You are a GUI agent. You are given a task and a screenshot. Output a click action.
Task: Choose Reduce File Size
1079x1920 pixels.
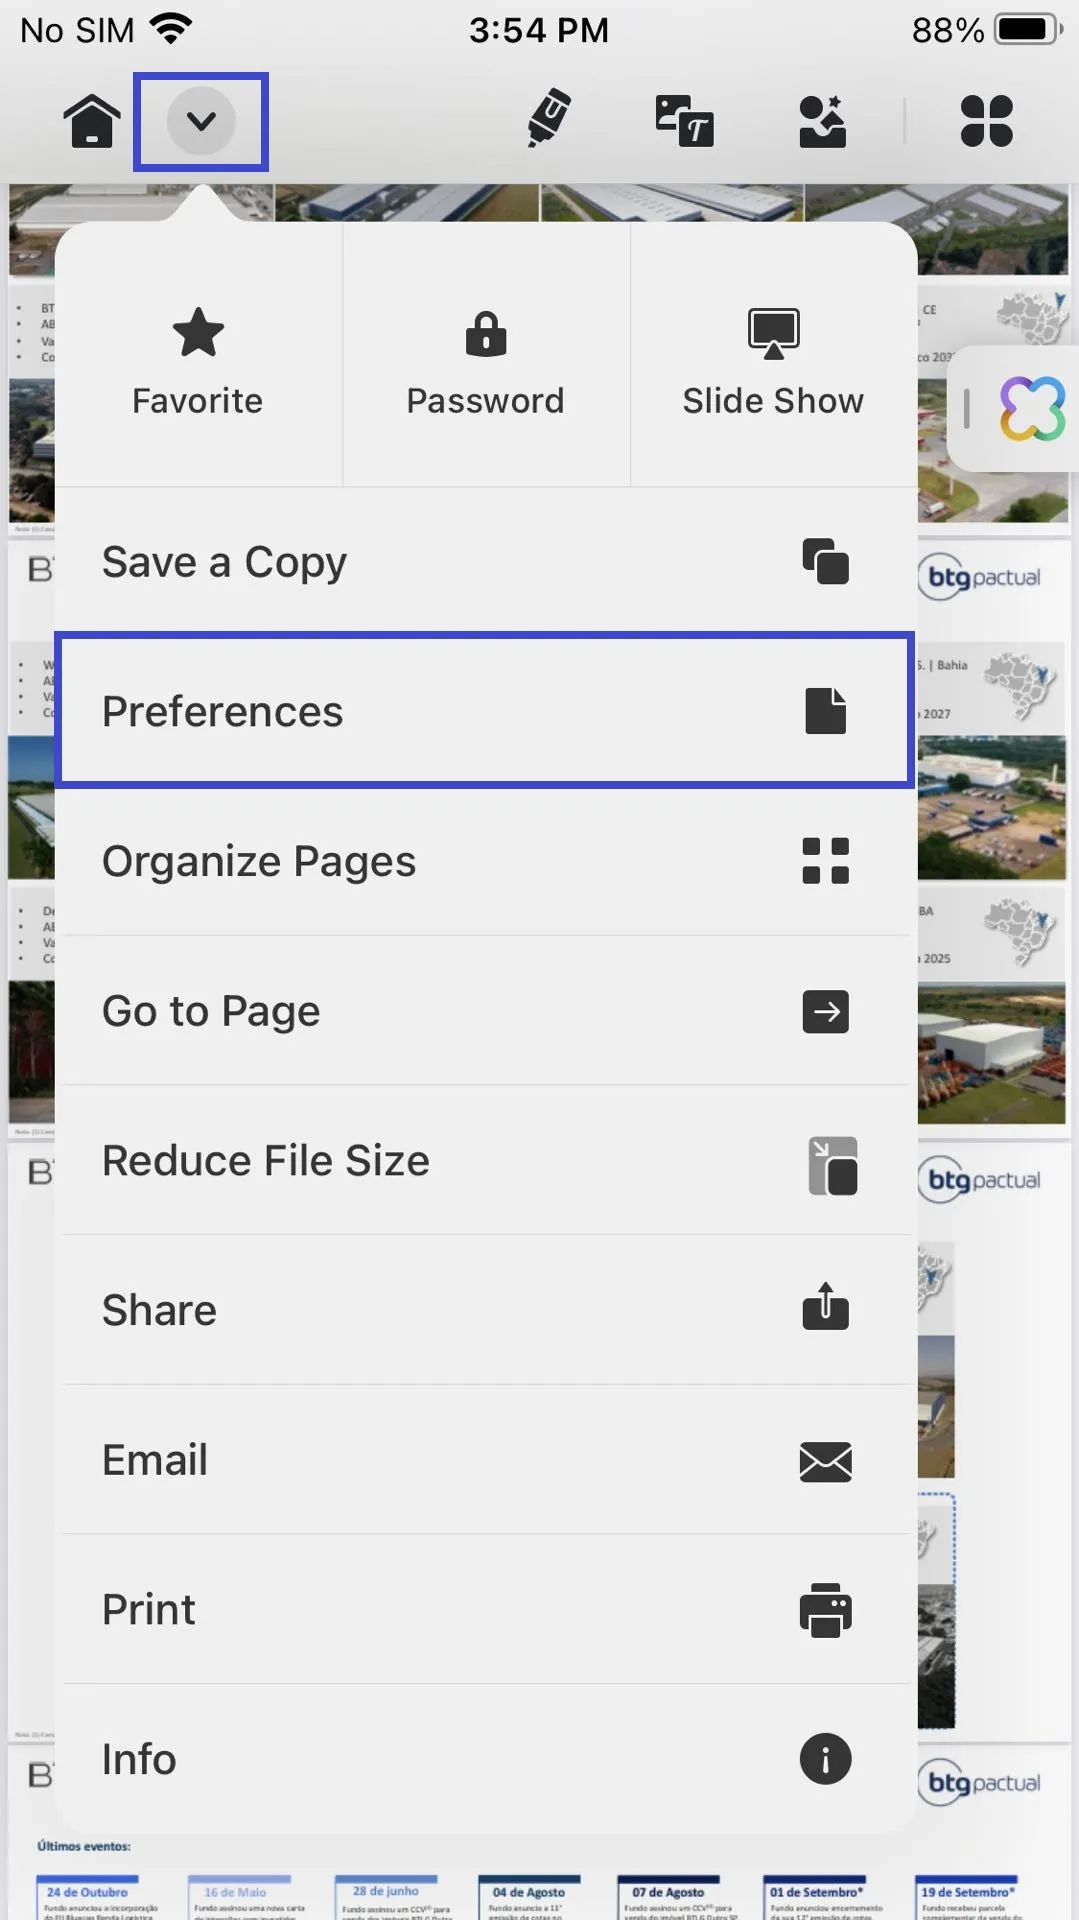(486, 1160)
